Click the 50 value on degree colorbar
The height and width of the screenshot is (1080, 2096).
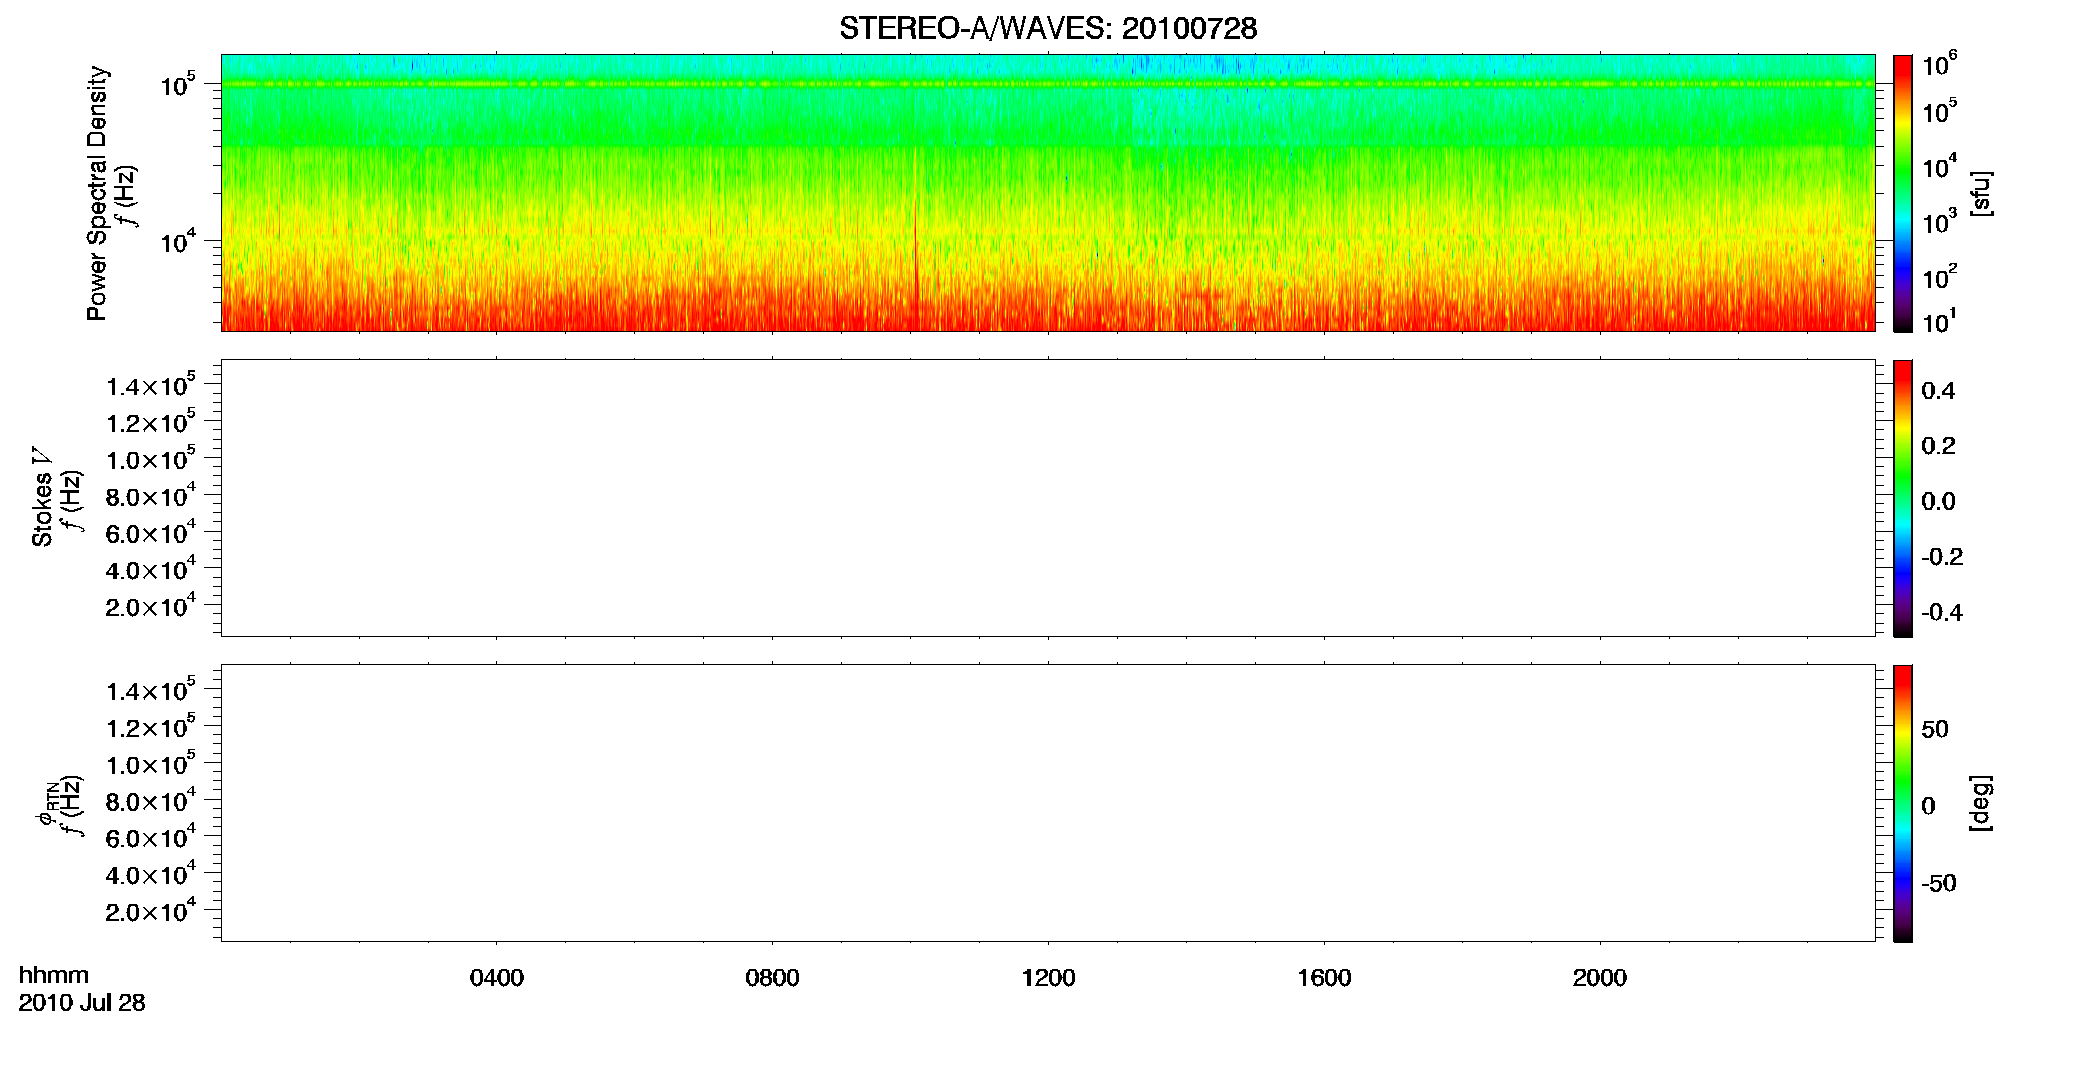point(1935,729)
